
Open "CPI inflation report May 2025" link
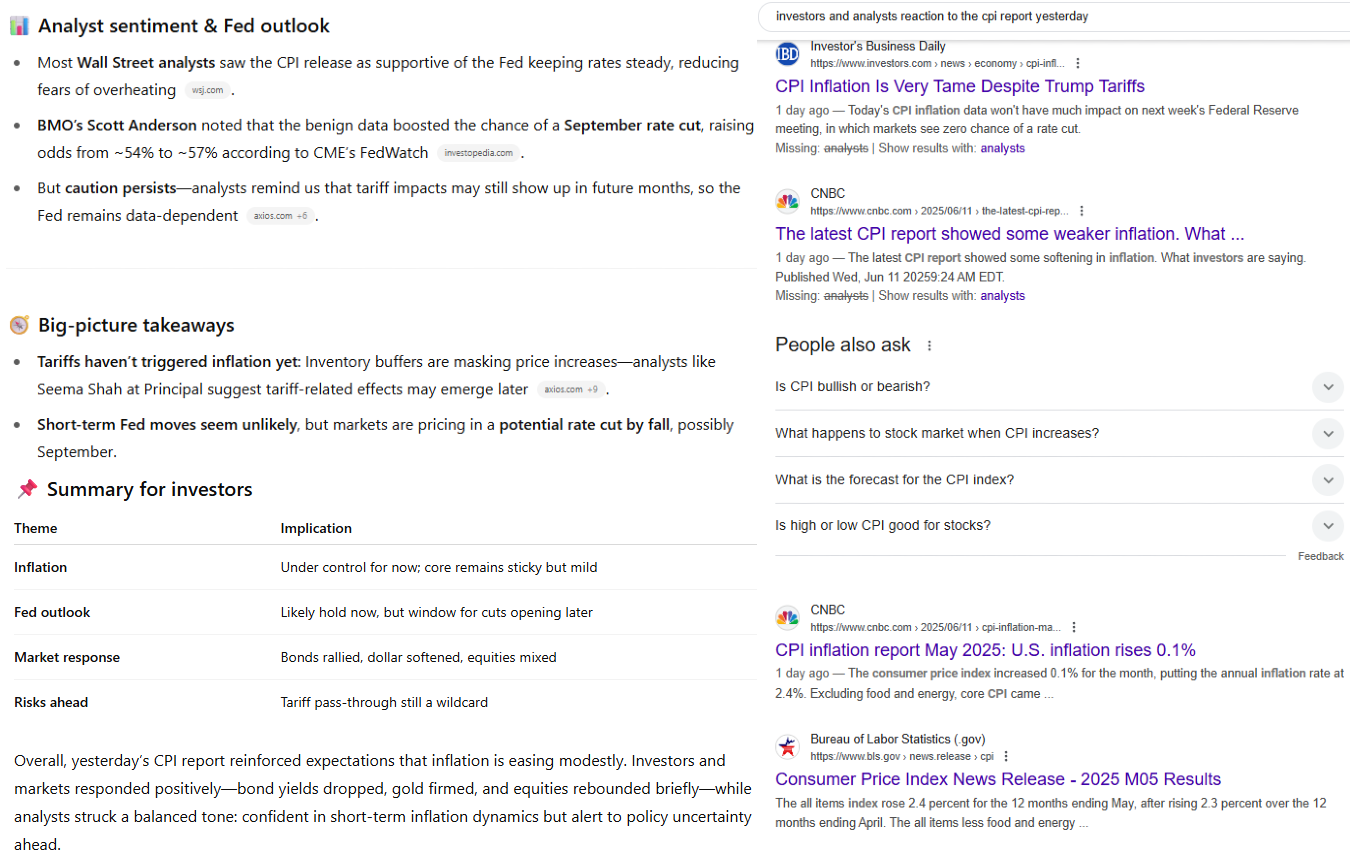coord(985,650)
